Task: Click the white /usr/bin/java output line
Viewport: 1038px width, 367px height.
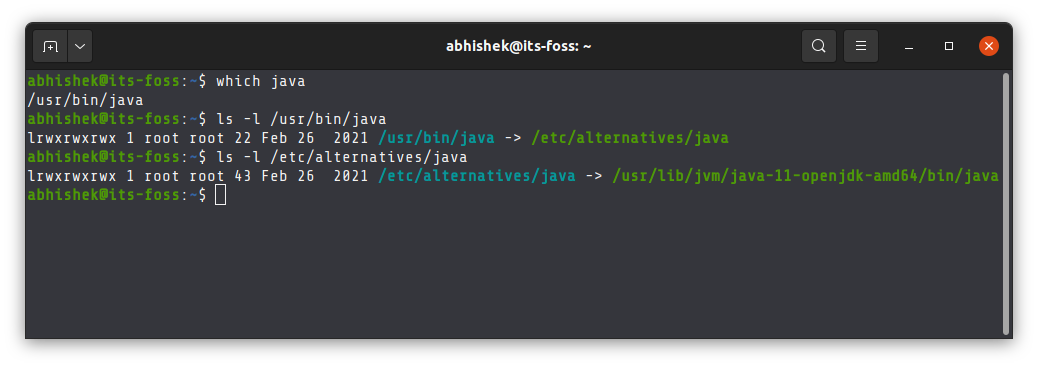Action: point(85,101)
